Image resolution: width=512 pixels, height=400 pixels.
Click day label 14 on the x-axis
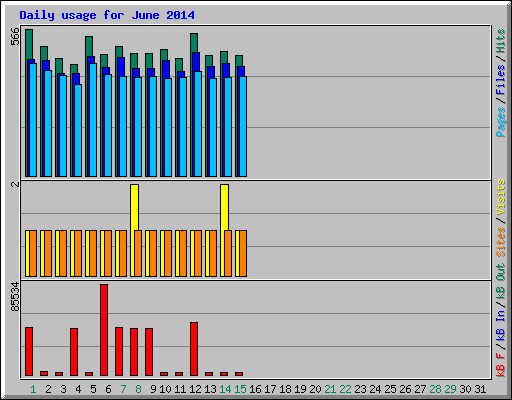(225, 389)
